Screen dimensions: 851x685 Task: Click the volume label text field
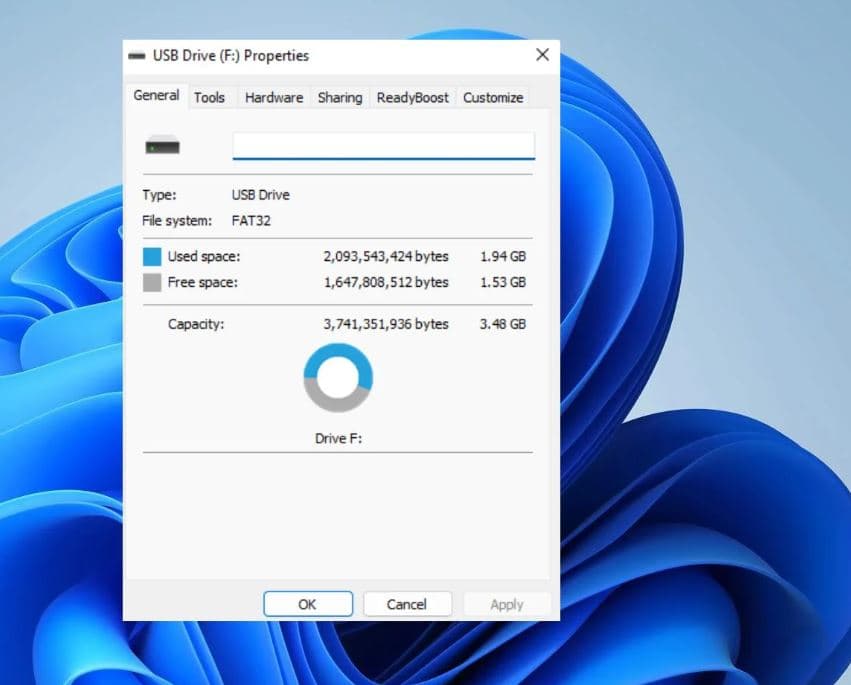click(x=383, y=146)
